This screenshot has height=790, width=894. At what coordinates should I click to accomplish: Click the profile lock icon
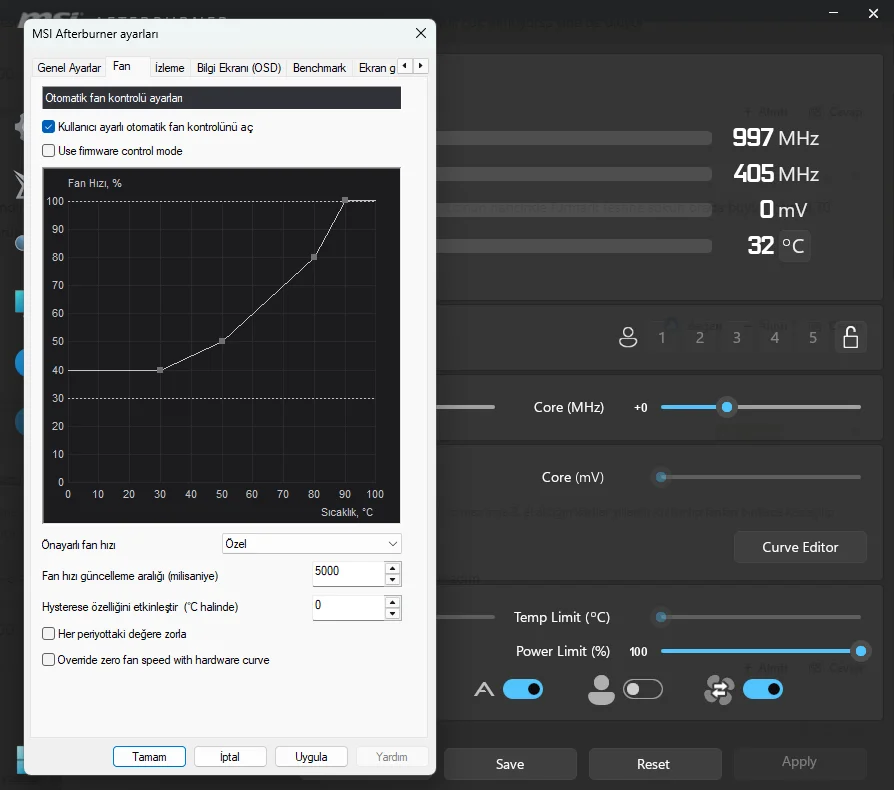tap(850, 338)
